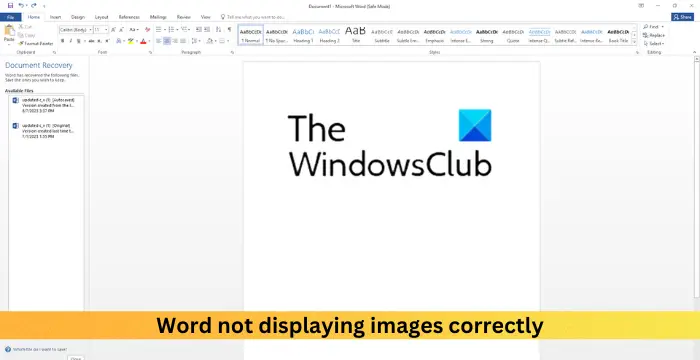
Task: Click the Clear All Formatting icon
Action: (x=147, y=29)
